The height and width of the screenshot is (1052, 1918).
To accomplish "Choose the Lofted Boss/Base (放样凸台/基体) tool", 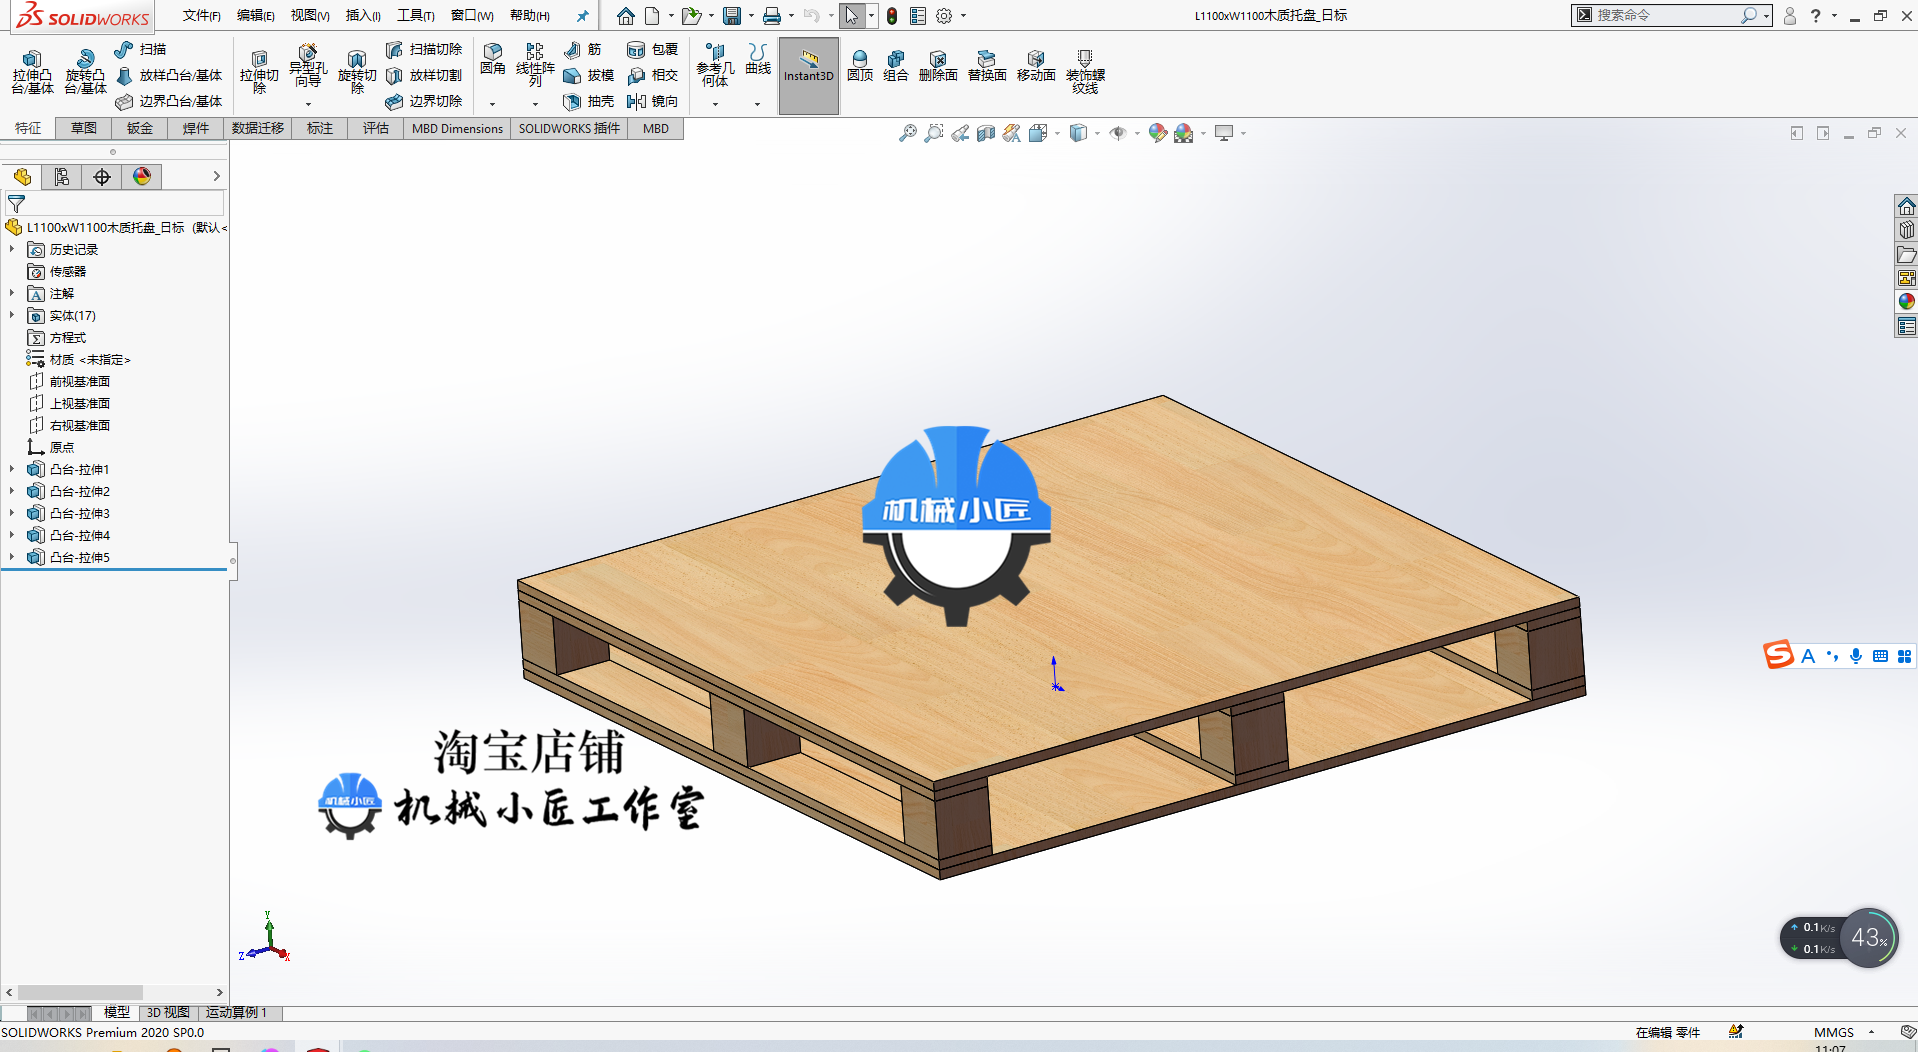I will click(169, 75).
